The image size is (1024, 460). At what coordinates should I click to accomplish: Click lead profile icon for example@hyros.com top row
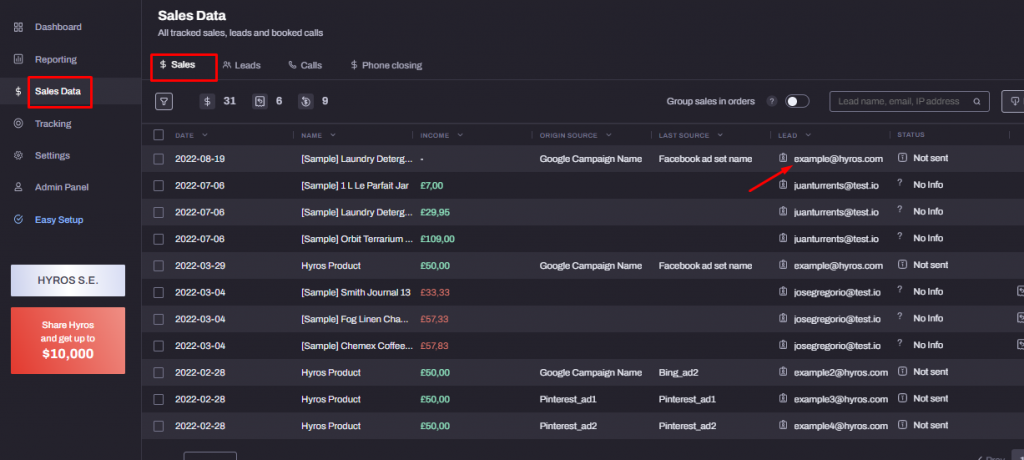pyautogui.click(x=783, y=158)
